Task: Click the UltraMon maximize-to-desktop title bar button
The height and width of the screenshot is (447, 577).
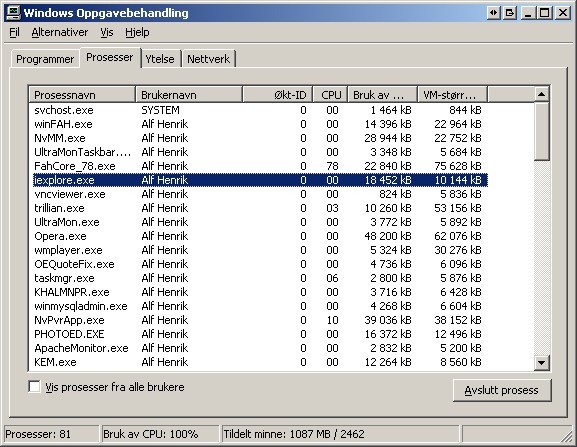Action: [x=510, y=13]
